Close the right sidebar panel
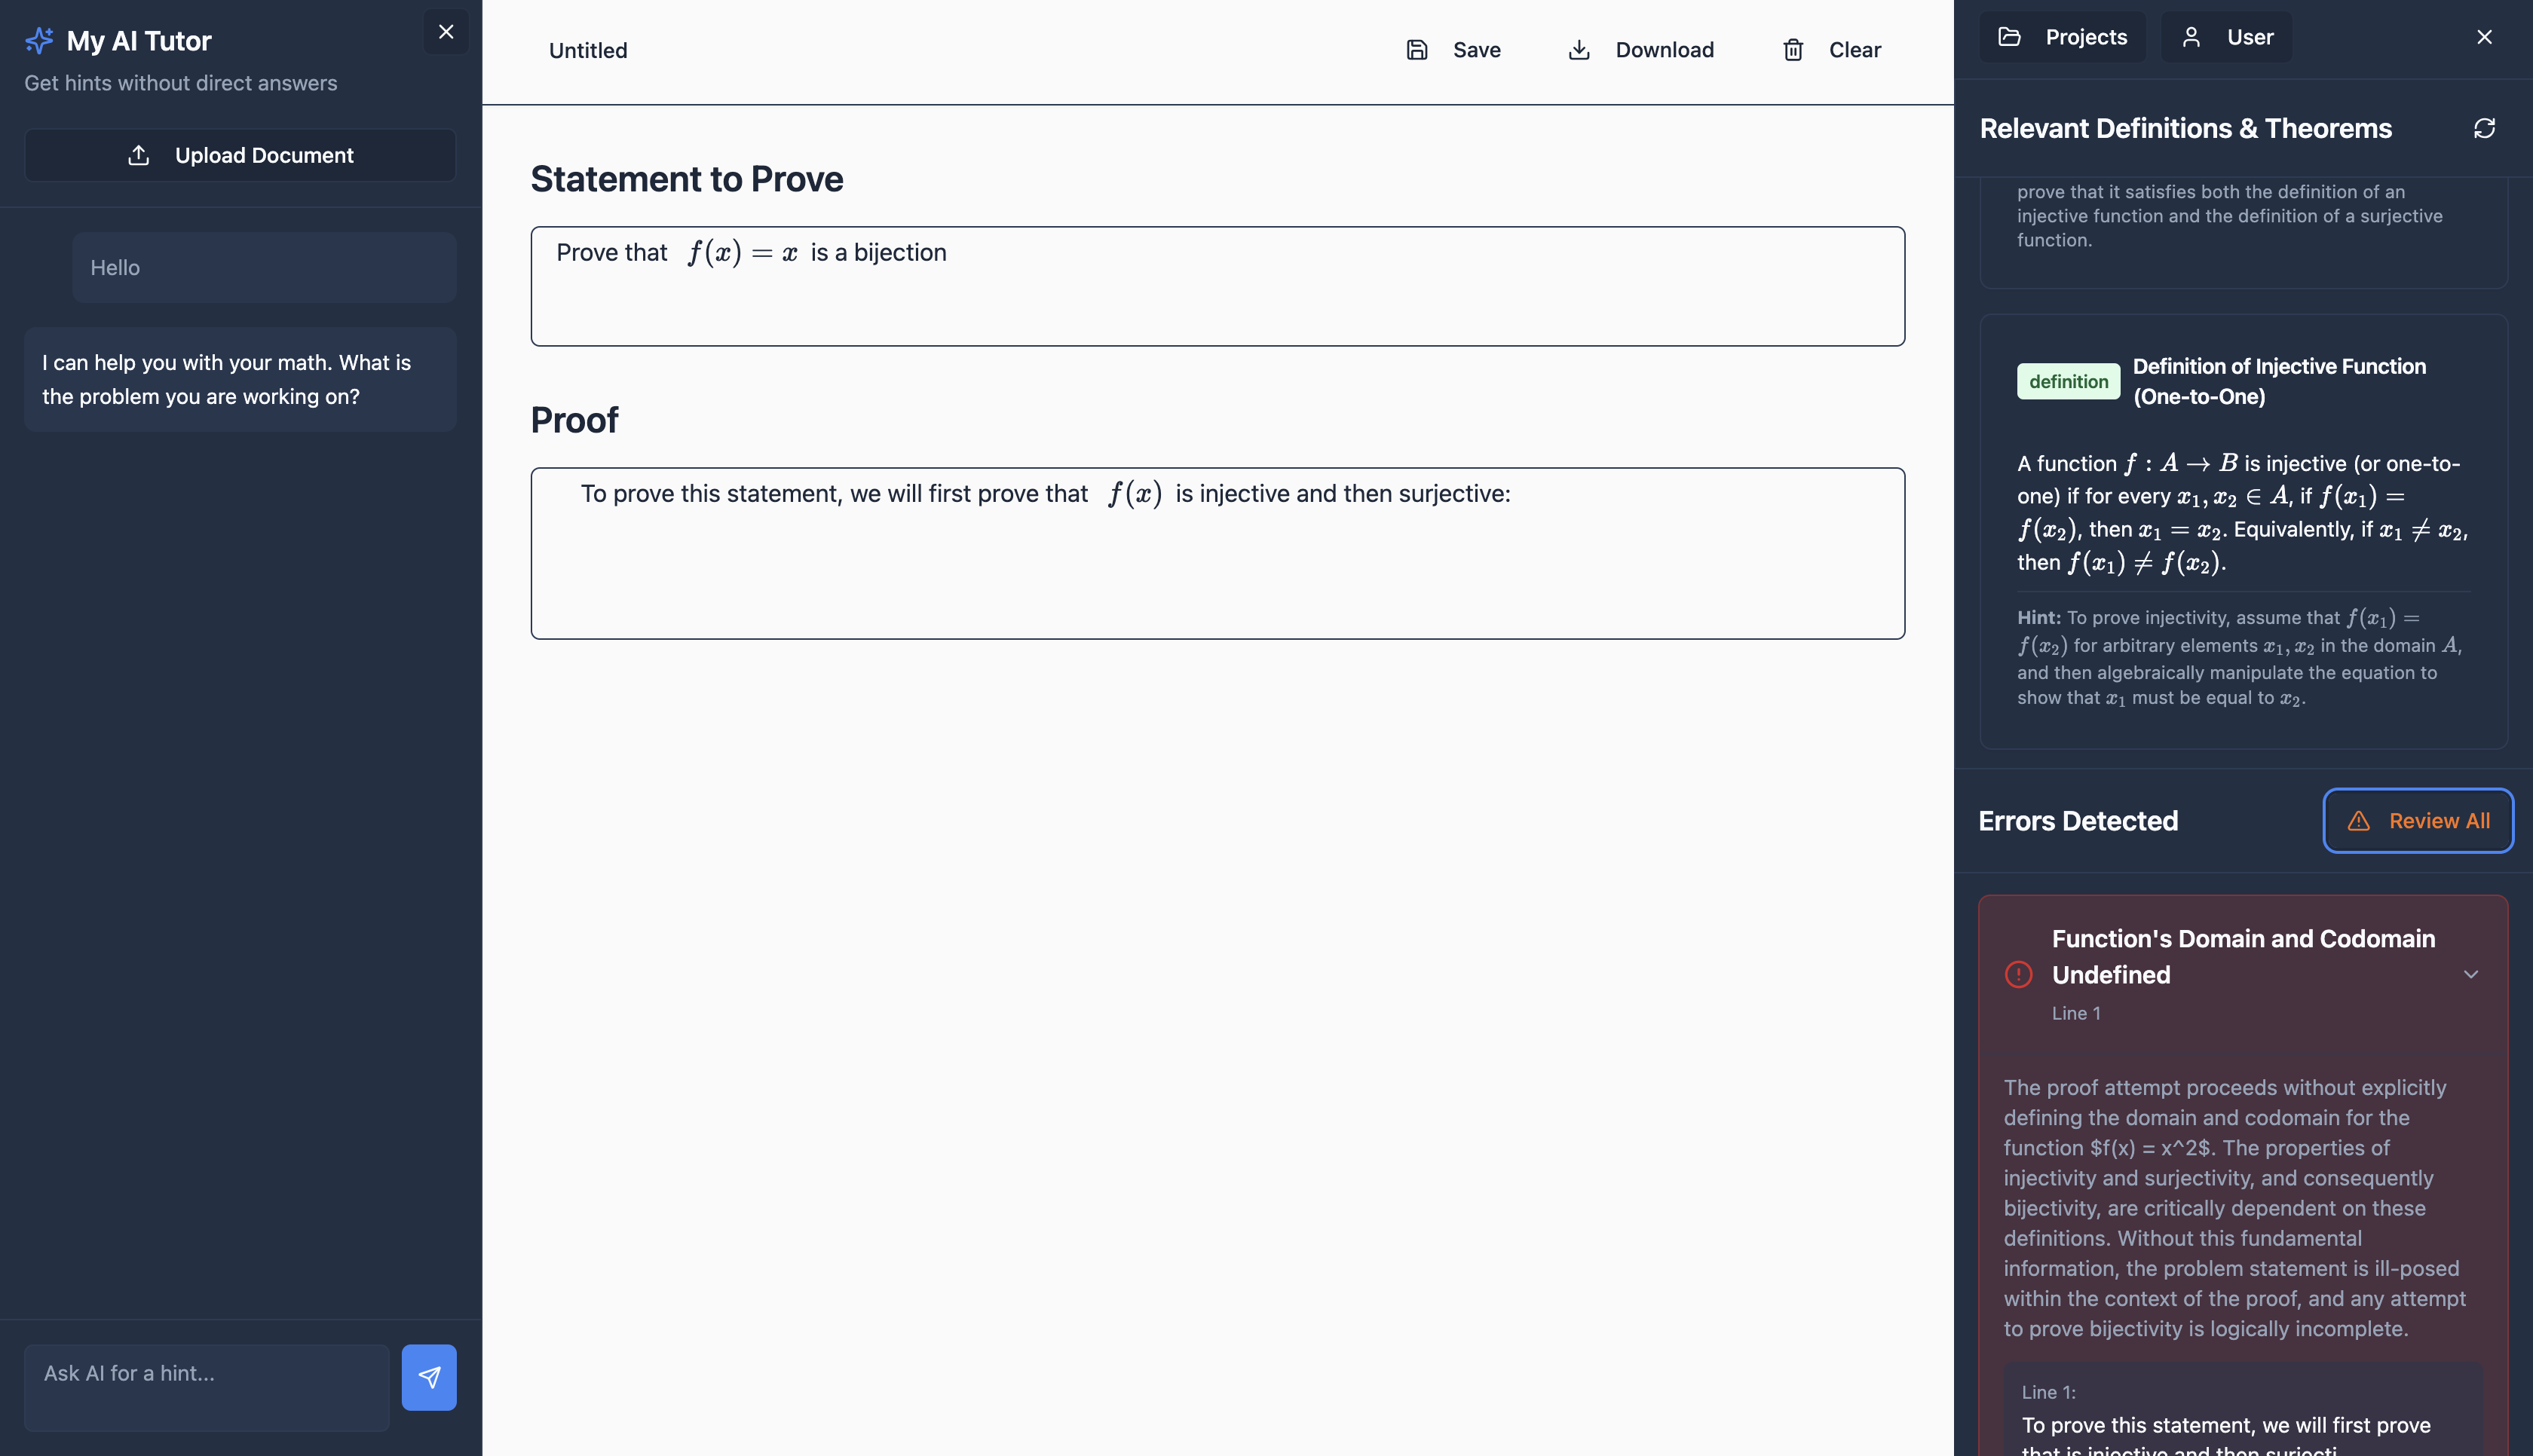The height and width of the screenshot is (1456, 2533). click(x=2484, y=37)
